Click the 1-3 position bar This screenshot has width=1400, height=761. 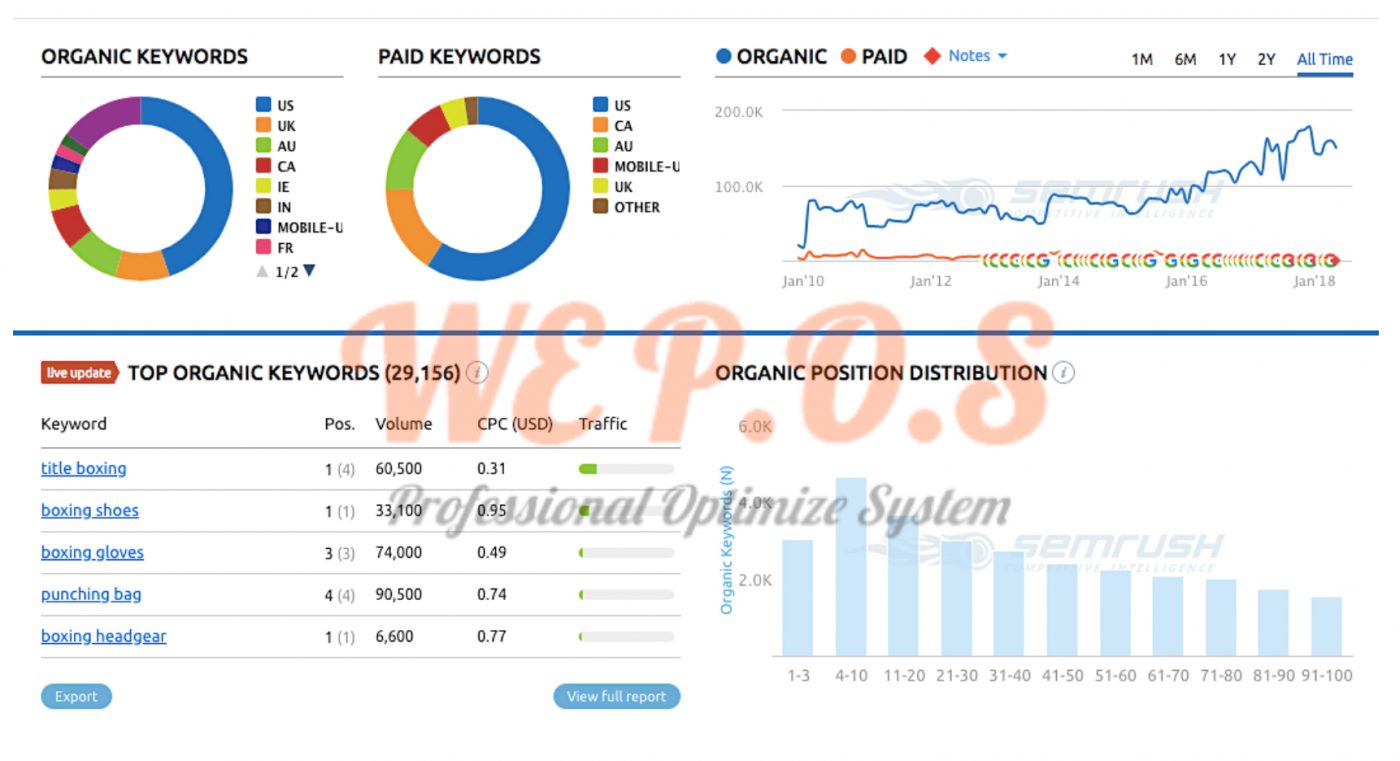point(798,598)
